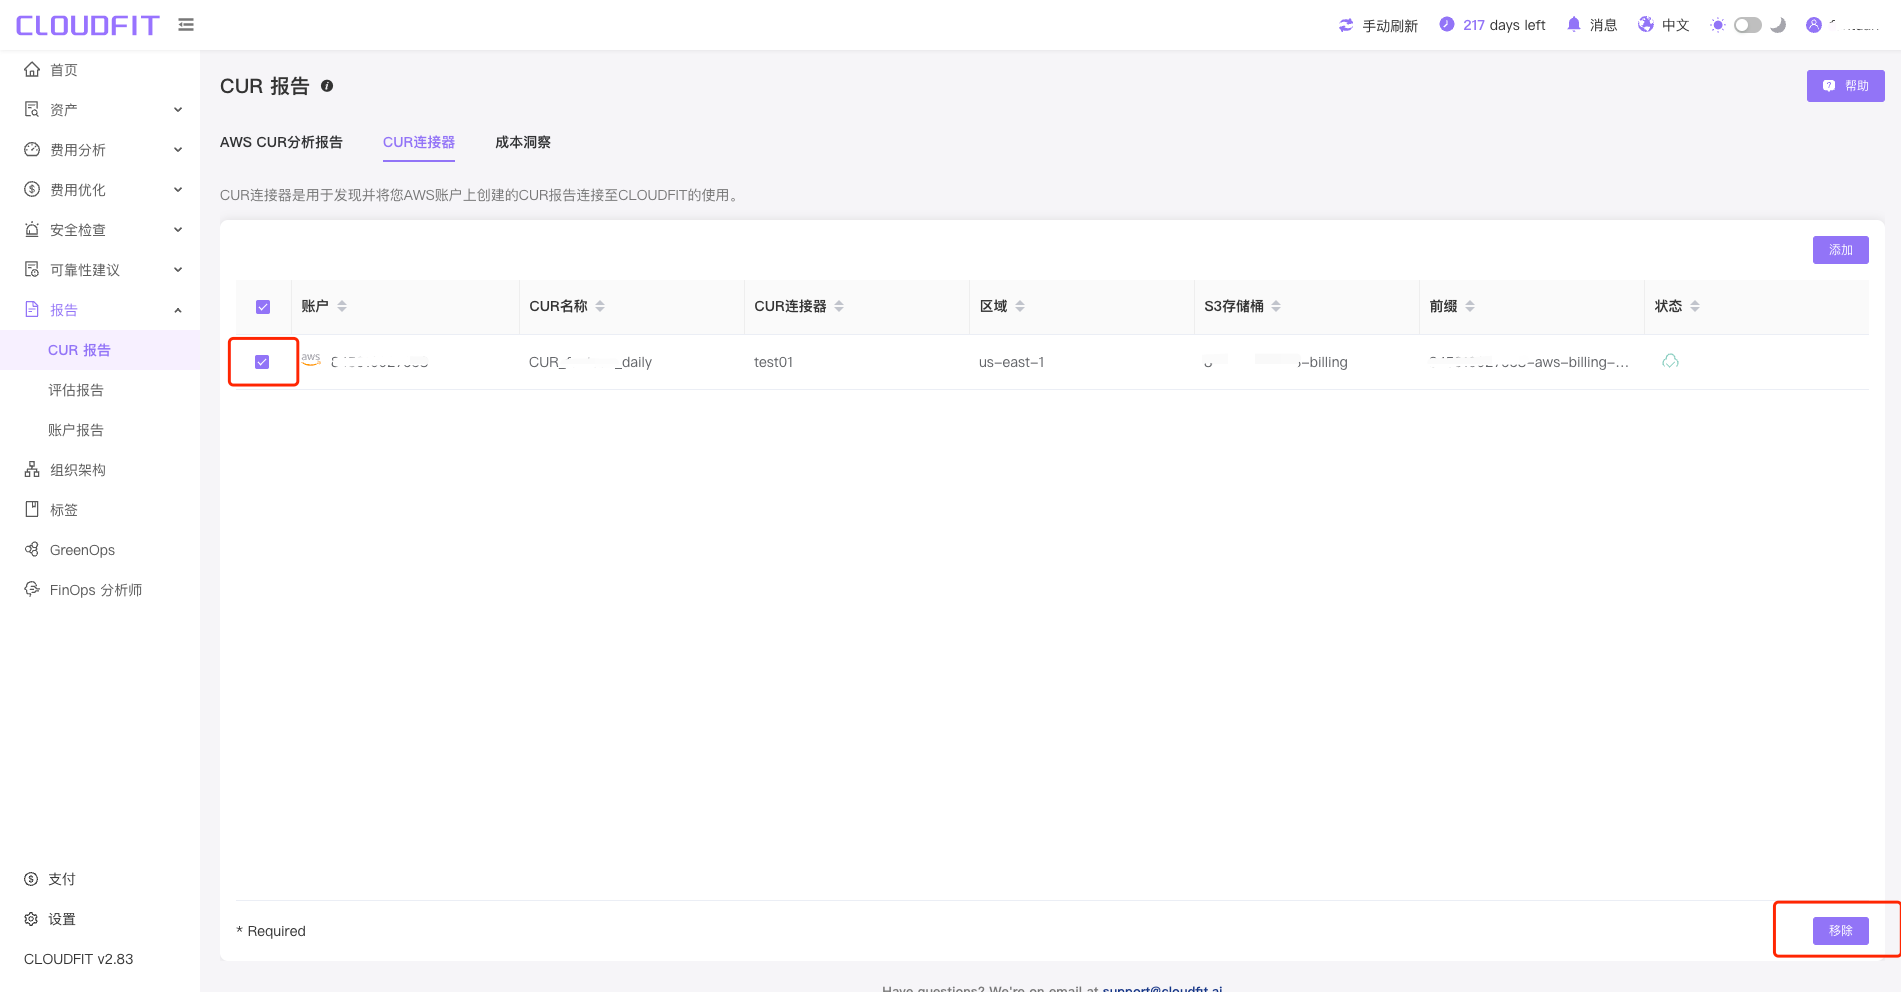Click the info icon next to CUR 报告 title
This screenshot has width=1901, height=992.
pos(327,86)
